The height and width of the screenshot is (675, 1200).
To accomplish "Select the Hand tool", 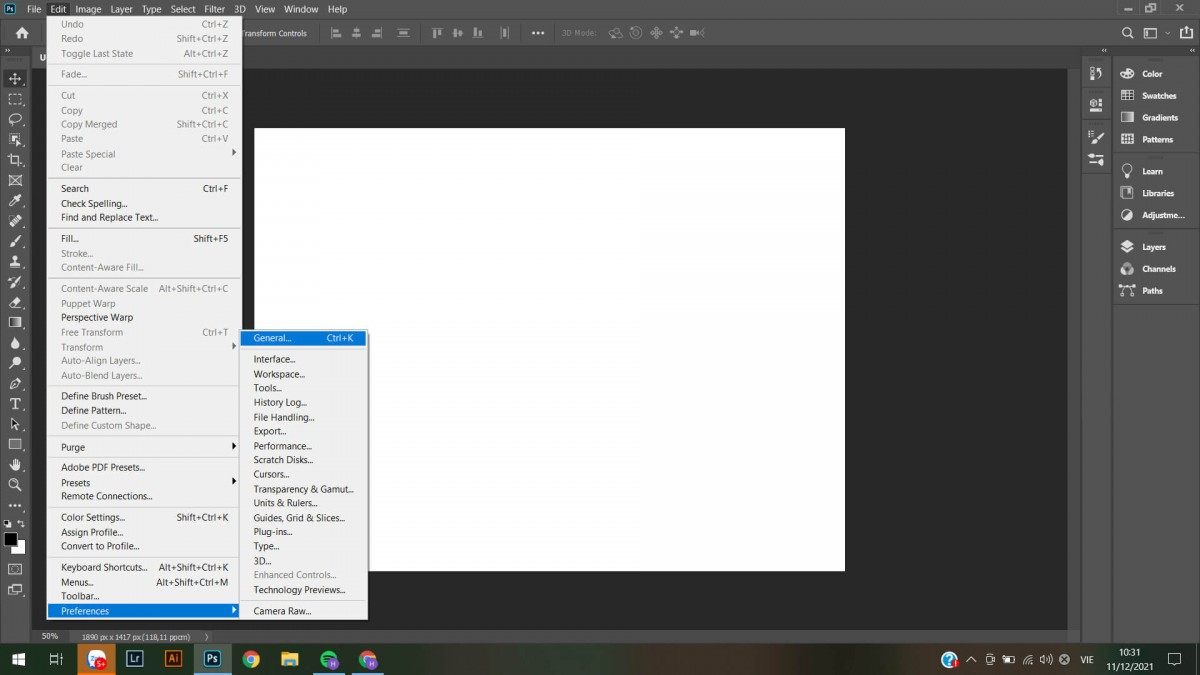I will tap(15, 465).
